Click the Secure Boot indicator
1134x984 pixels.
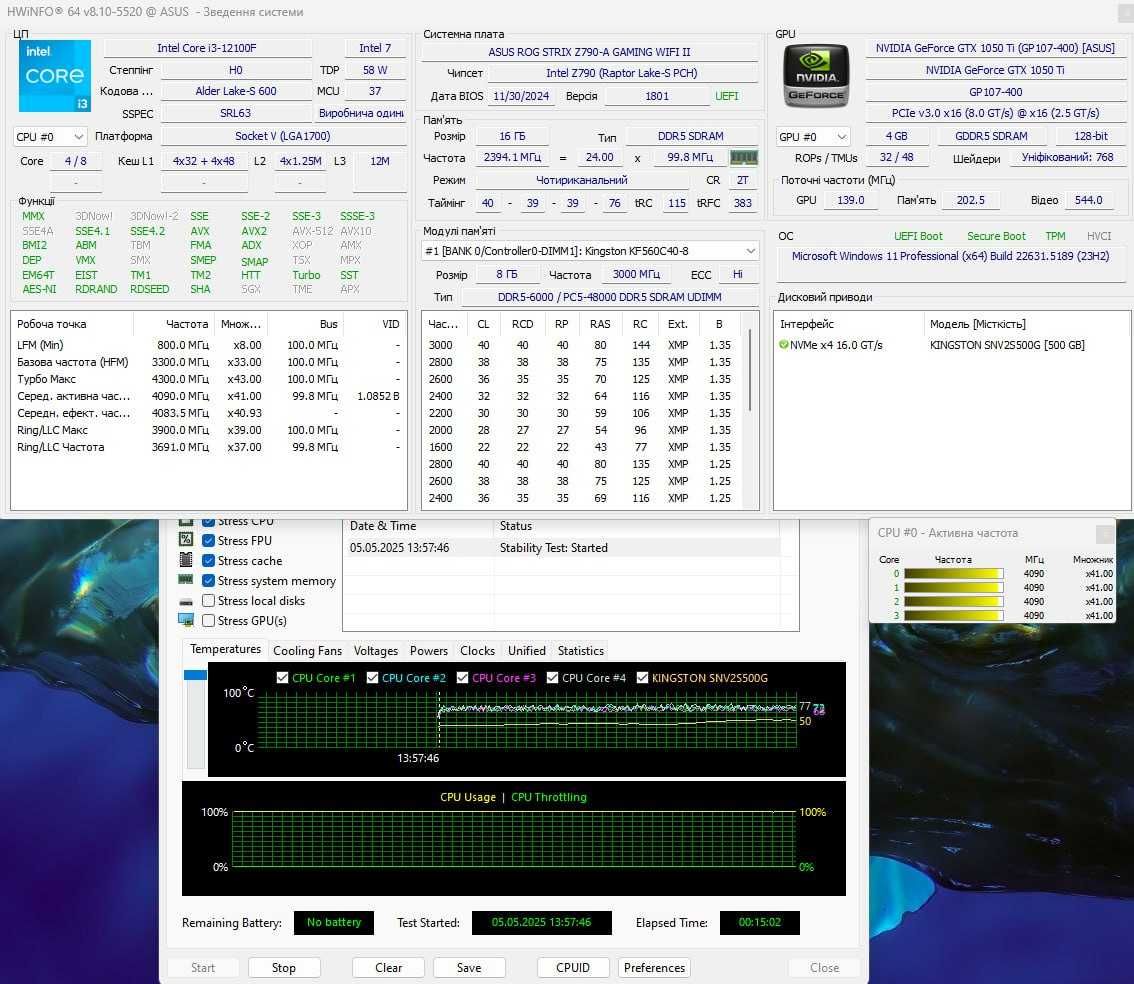tap(996, 236)
